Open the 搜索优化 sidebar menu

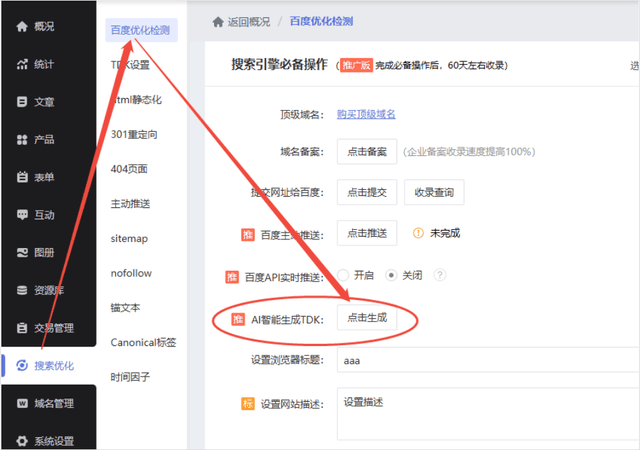pos(48,365)
